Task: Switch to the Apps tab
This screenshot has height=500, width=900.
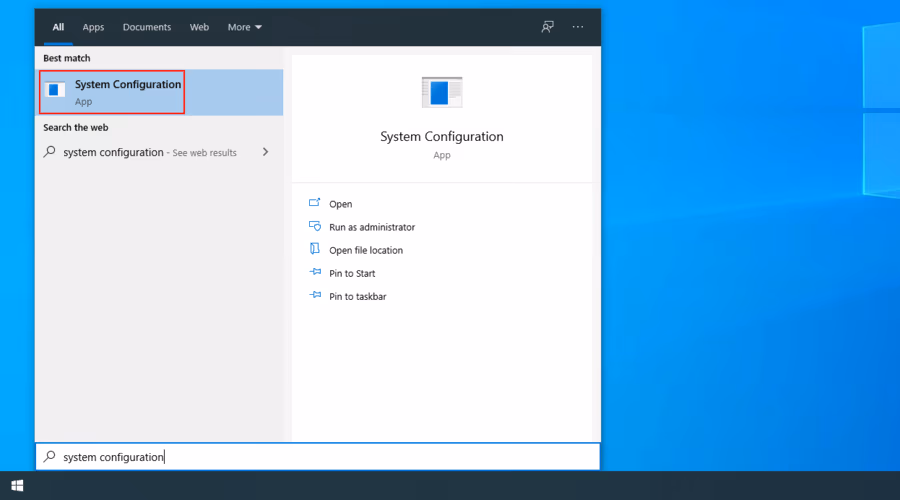Action: [93, 27]
